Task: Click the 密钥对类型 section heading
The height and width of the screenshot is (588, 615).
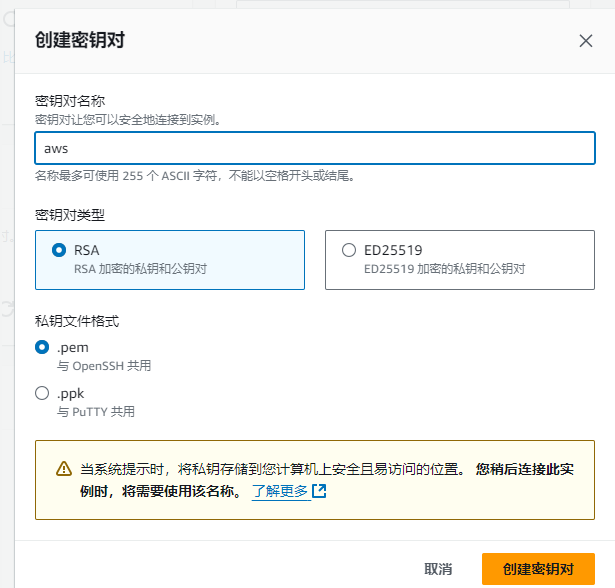Action: pyautogui.click(x=70, y=214)
